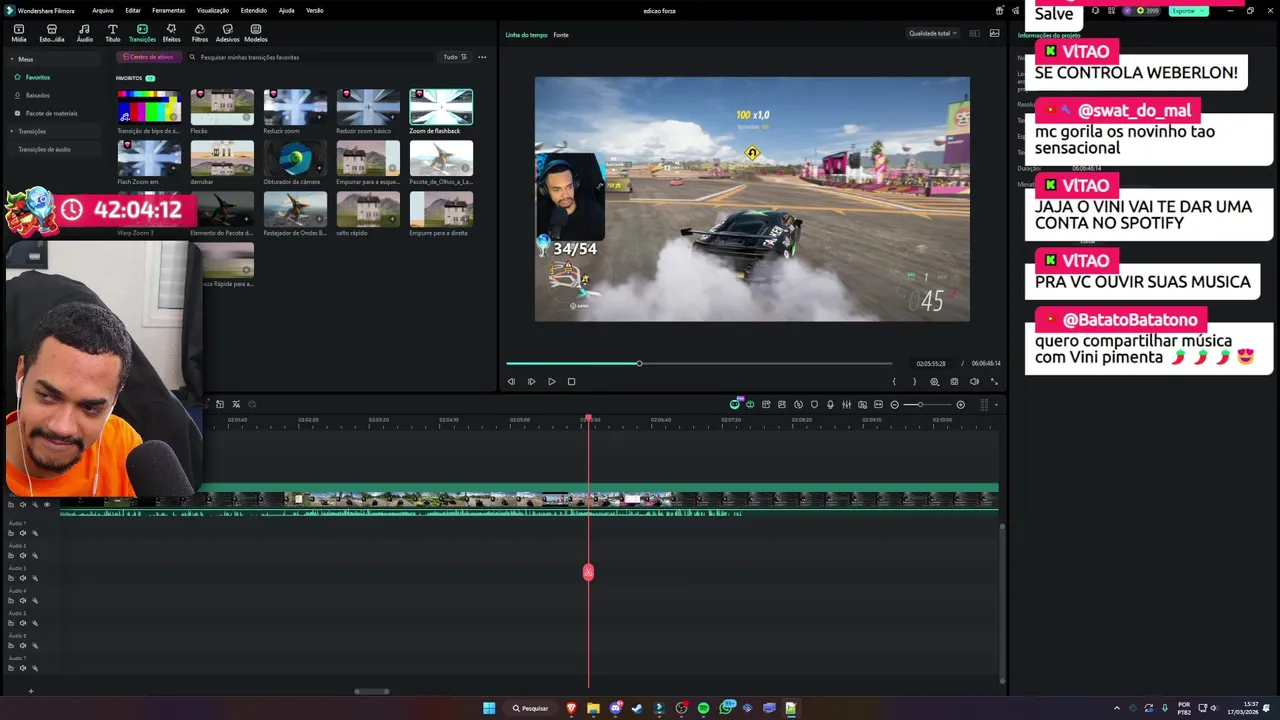Open the Áudio library tab

(x=84, y=33)
